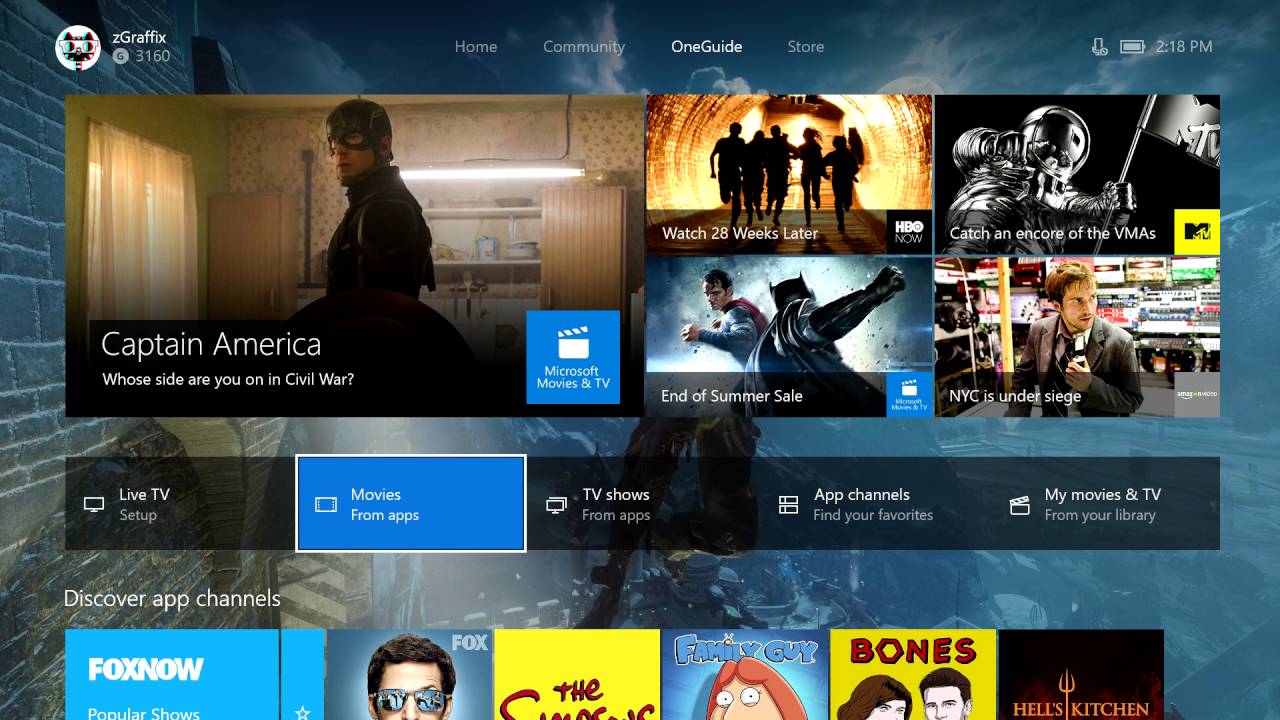Open the Captain America featured banner

355,256
